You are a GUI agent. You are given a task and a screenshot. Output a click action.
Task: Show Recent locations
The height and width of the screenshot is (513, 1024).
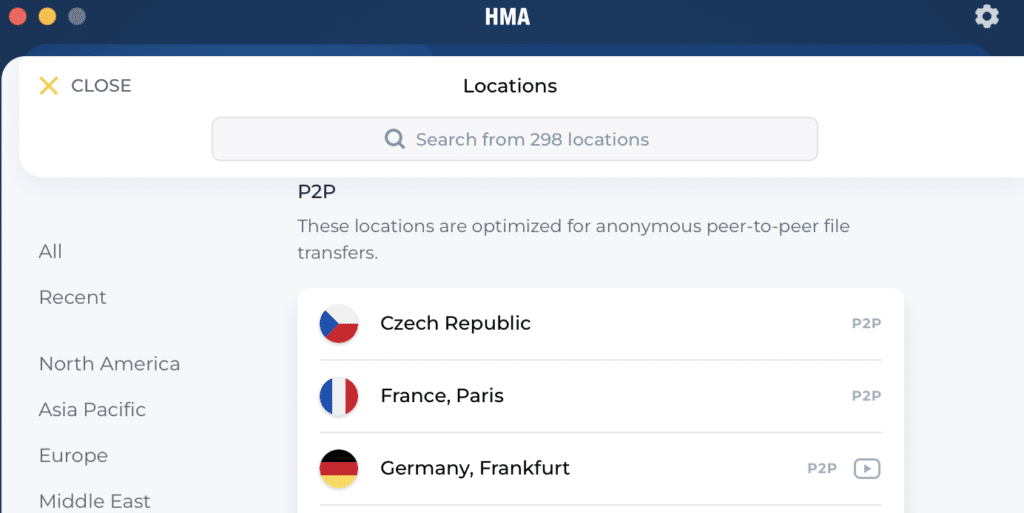coord(73,298)
